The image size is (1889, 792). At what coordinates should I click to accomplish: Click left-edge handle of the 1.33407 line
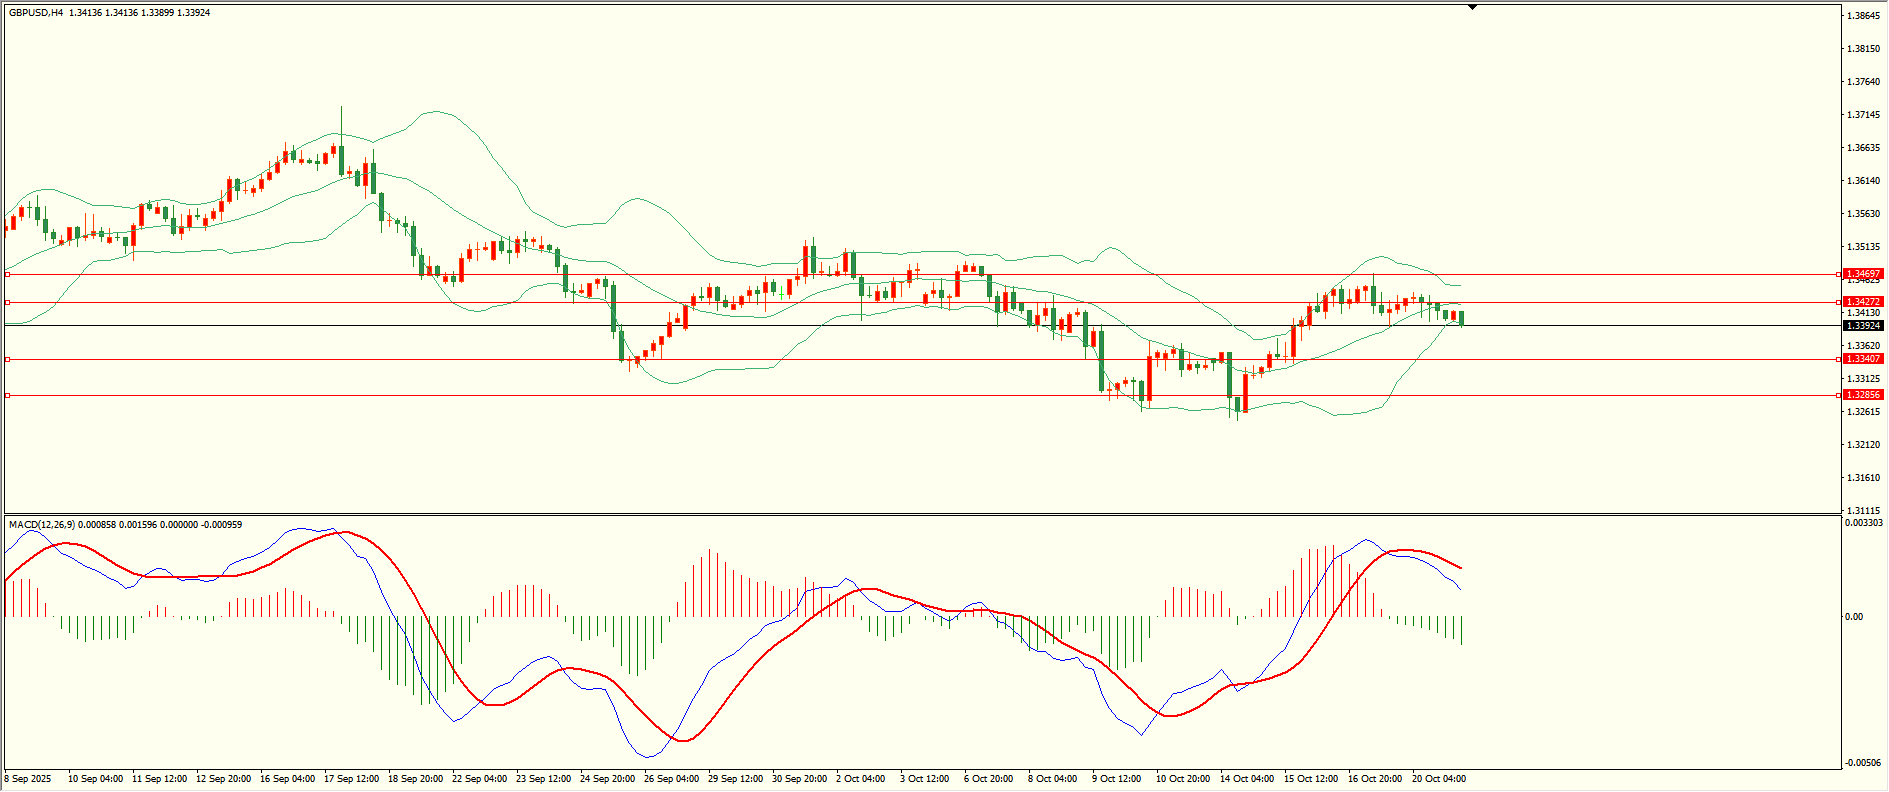pyautogui.click(x=8, y=359)
